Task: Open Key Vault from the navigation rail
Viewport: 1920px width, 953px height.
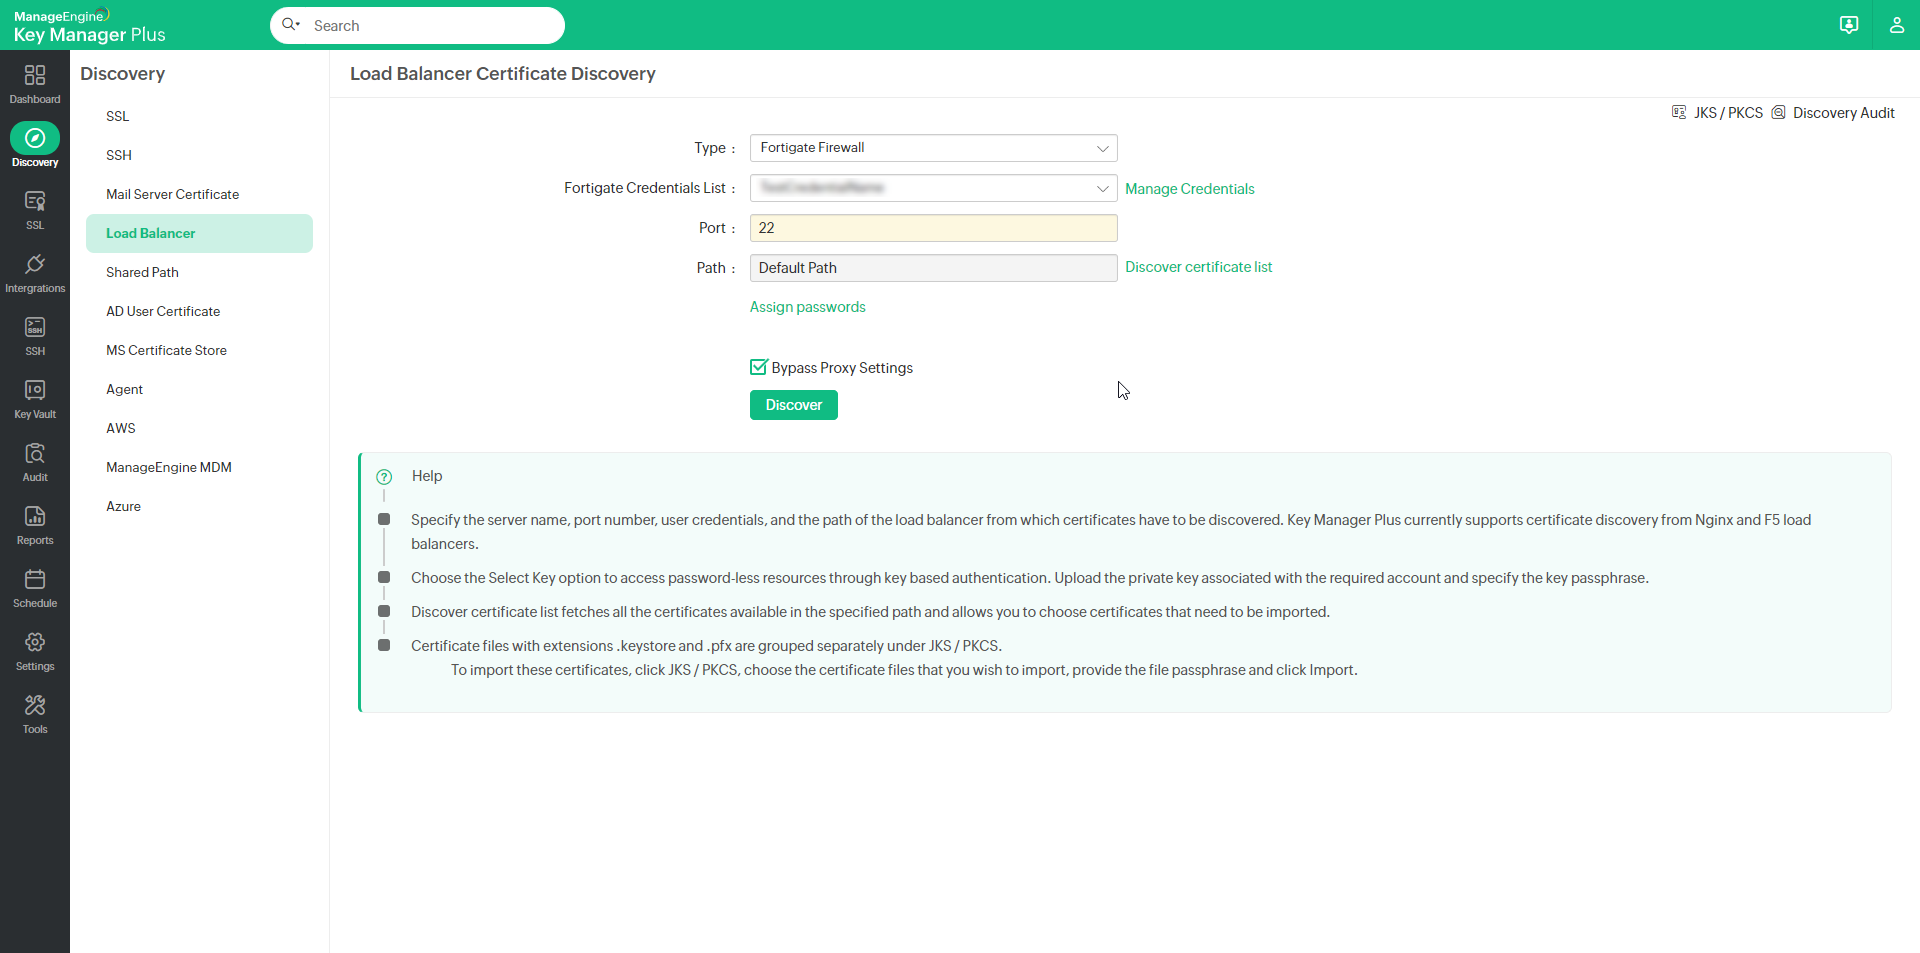Action: coord(35,396)
